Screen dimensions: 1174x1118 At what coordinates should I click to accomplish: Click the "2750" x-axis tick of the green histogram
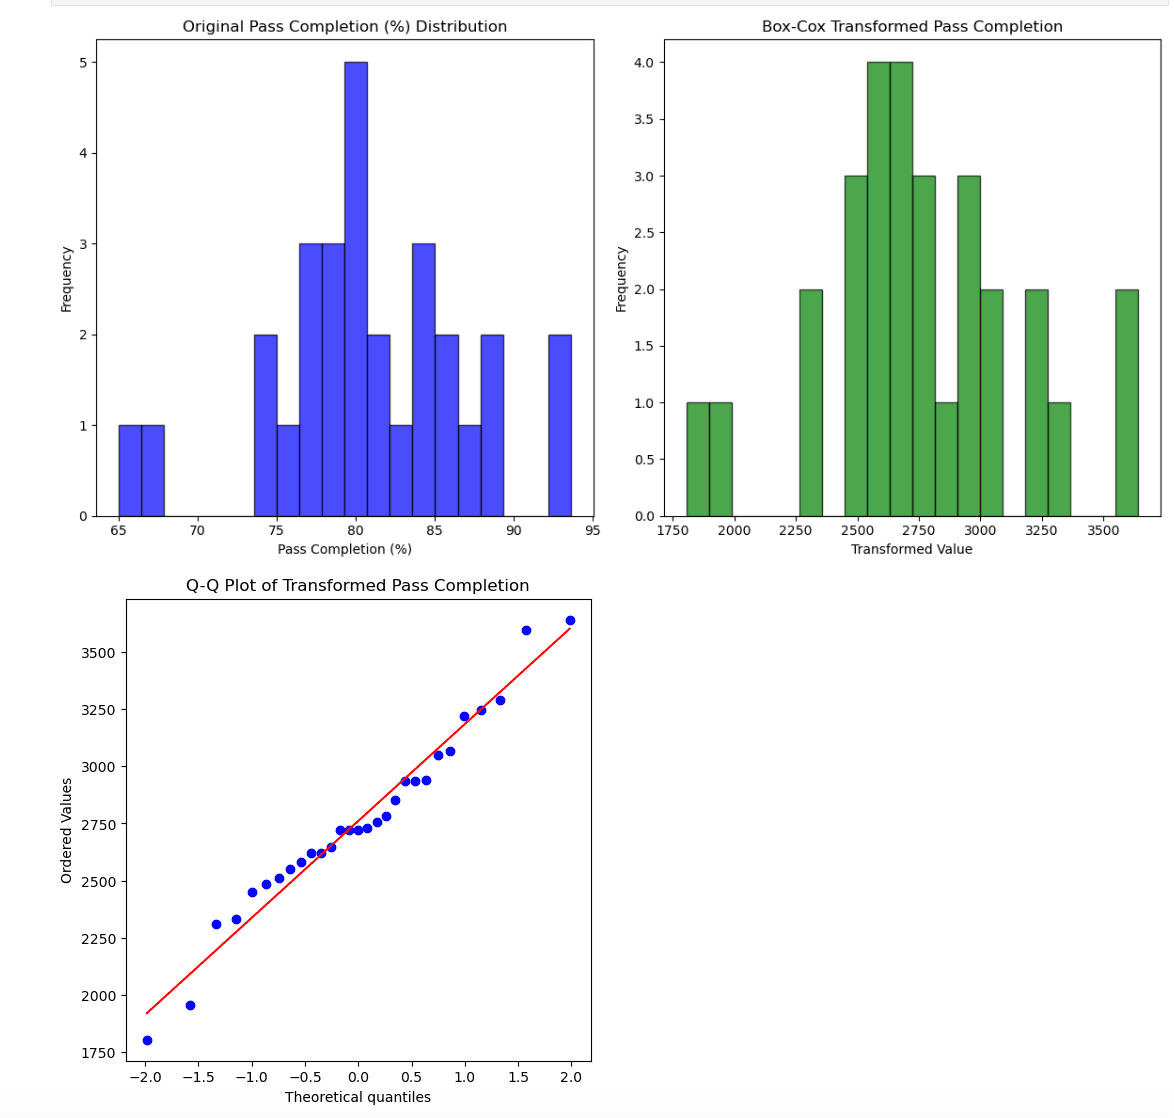point(918,530)
